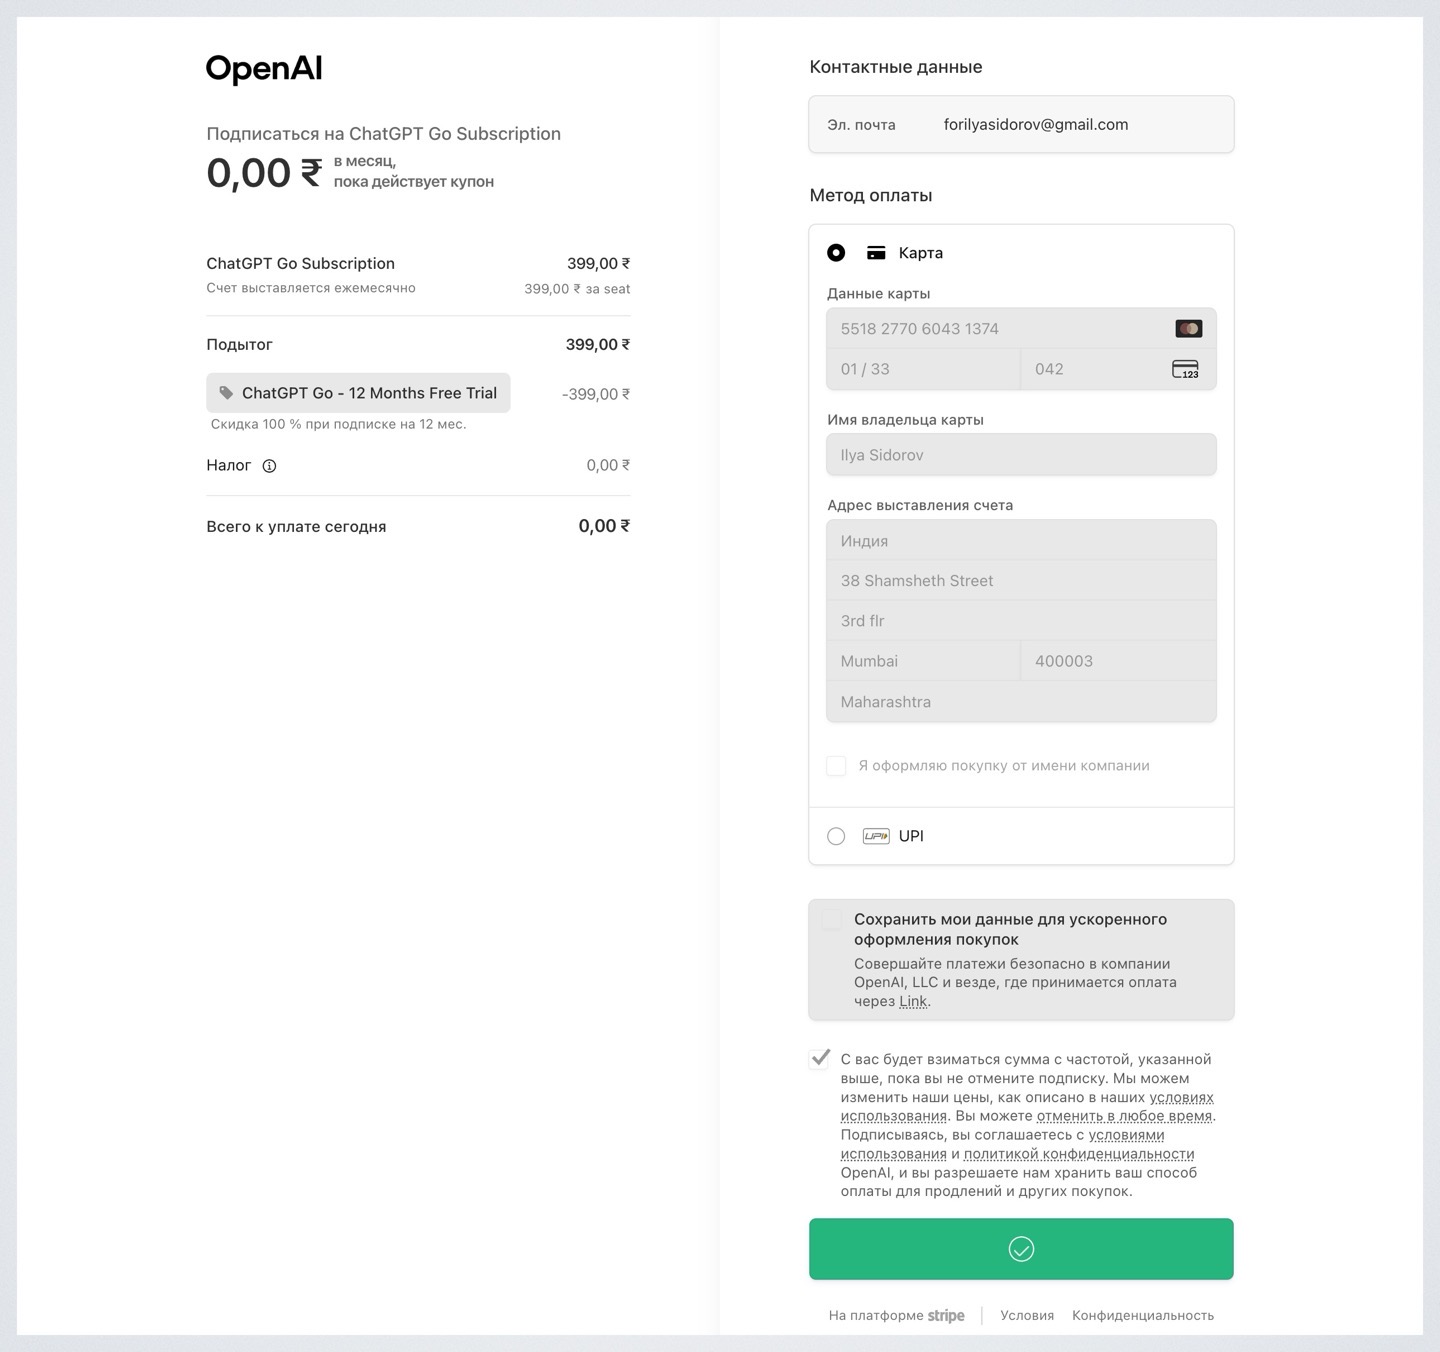Click the Mastercard brand icon in card field
The image size is (1440, 1352).
pos(1188,329)
